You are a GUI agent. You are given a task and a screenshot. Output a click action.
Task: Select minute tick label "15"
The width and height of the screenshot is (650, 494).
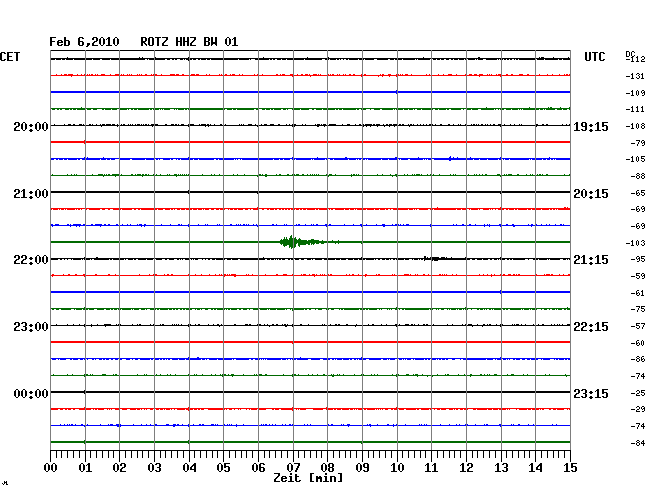(570, 468)
